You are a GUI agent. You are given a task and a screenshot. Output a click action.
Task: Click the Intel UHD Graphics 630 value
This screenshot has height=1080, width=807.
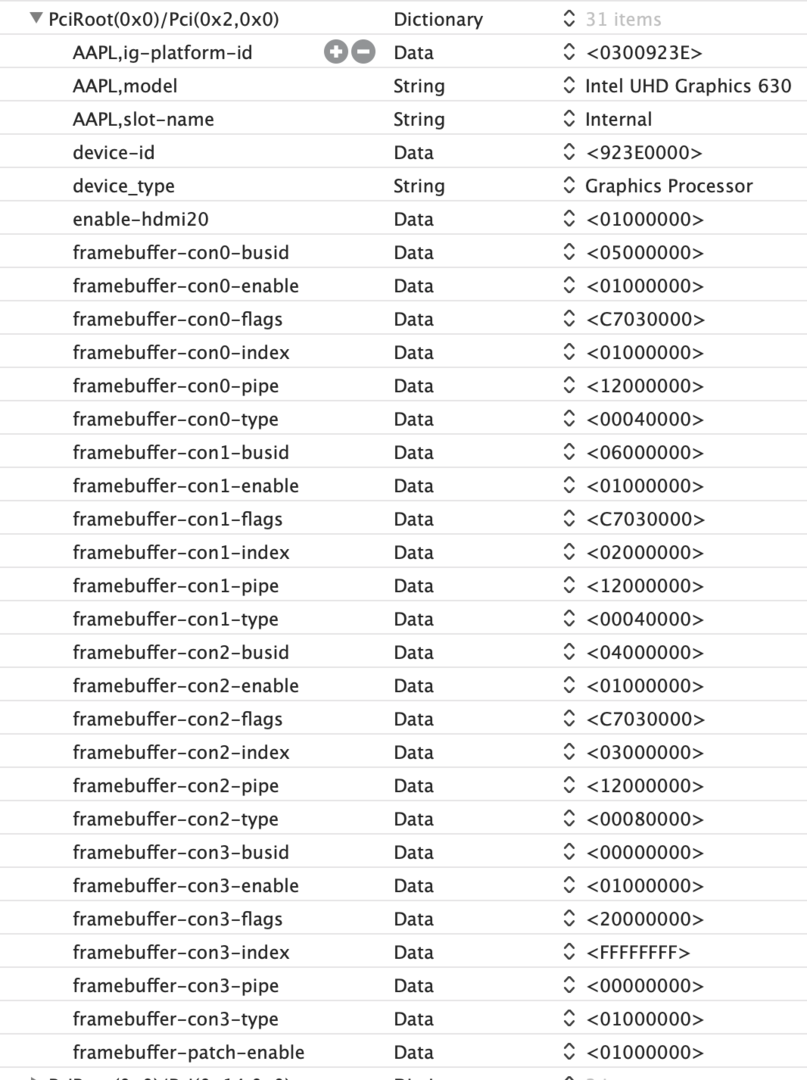pyautogui.click(x=688, y=86)
